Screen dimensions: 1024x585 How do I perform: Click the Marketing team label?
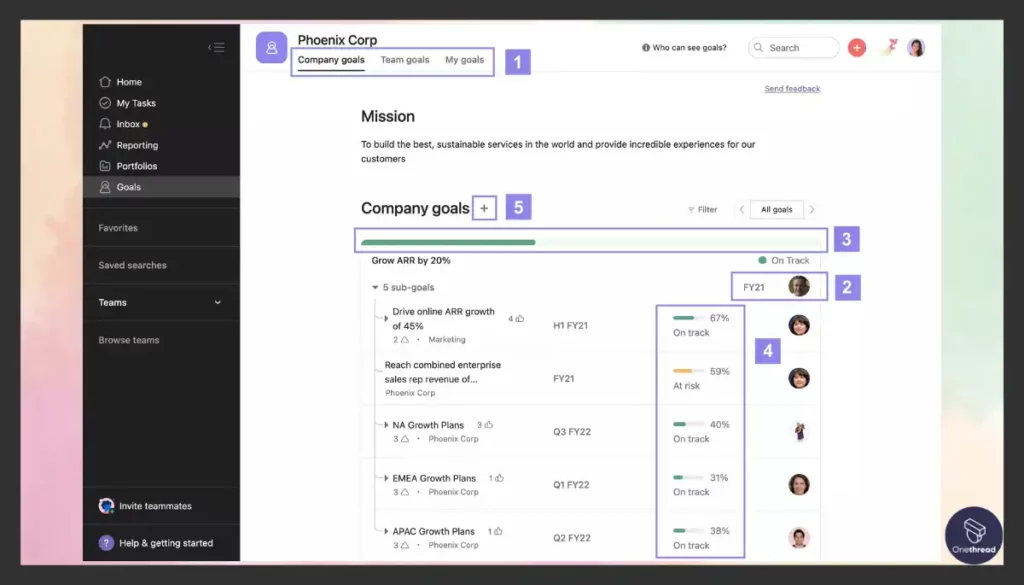447,340
